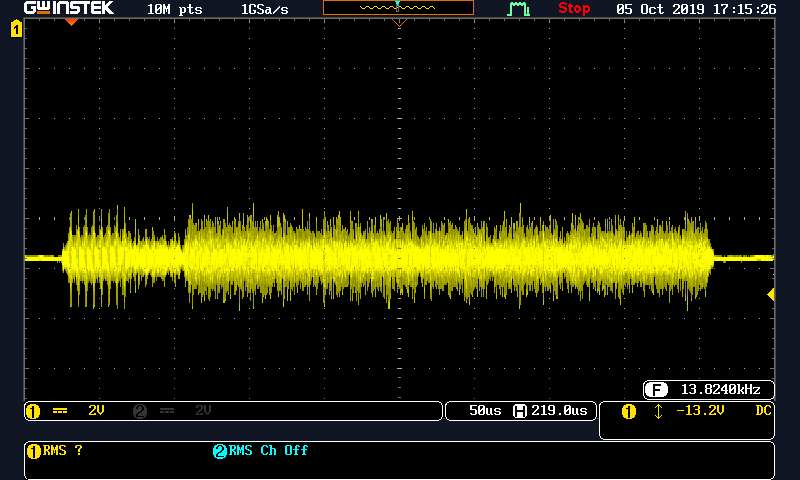Click the trigger source channel 1 badge
Image resolution: width=800 pixels, height=480 pixels.
pos(628,411)
